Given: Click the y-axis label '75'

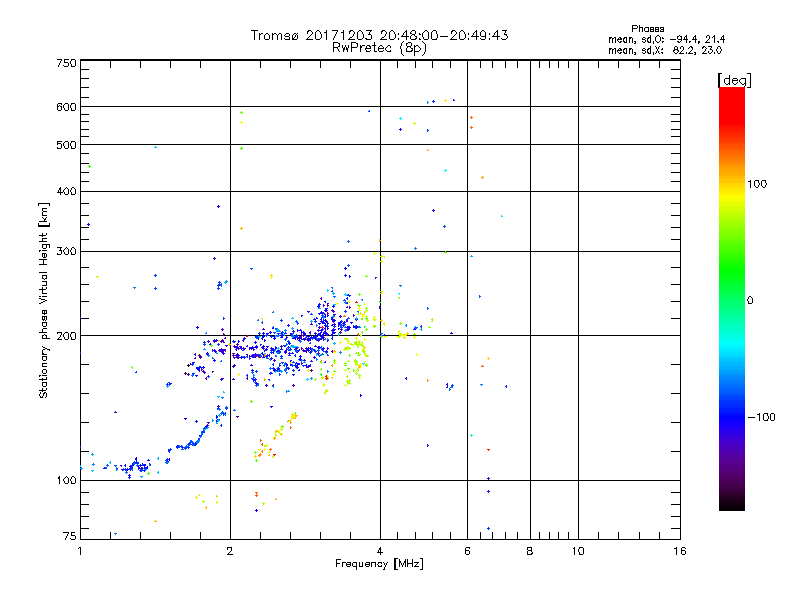Looking at the screenshot, I should coord(70,536).
